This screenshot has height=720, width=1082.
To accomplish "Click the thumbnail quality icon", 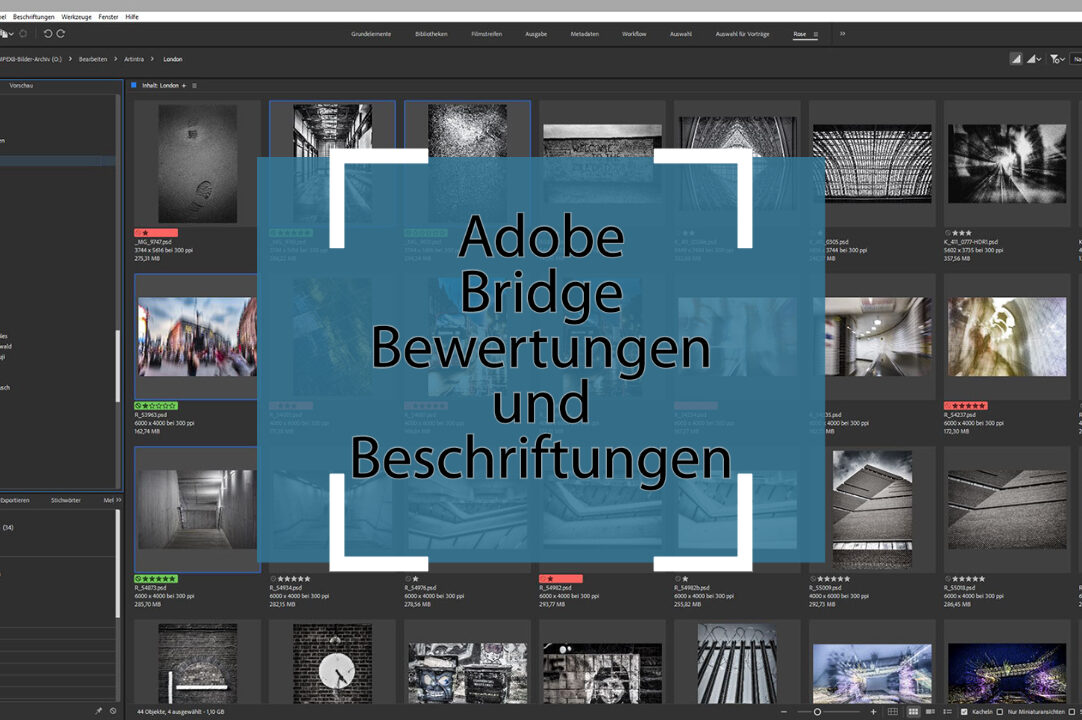I will [x=1015, y=59].
